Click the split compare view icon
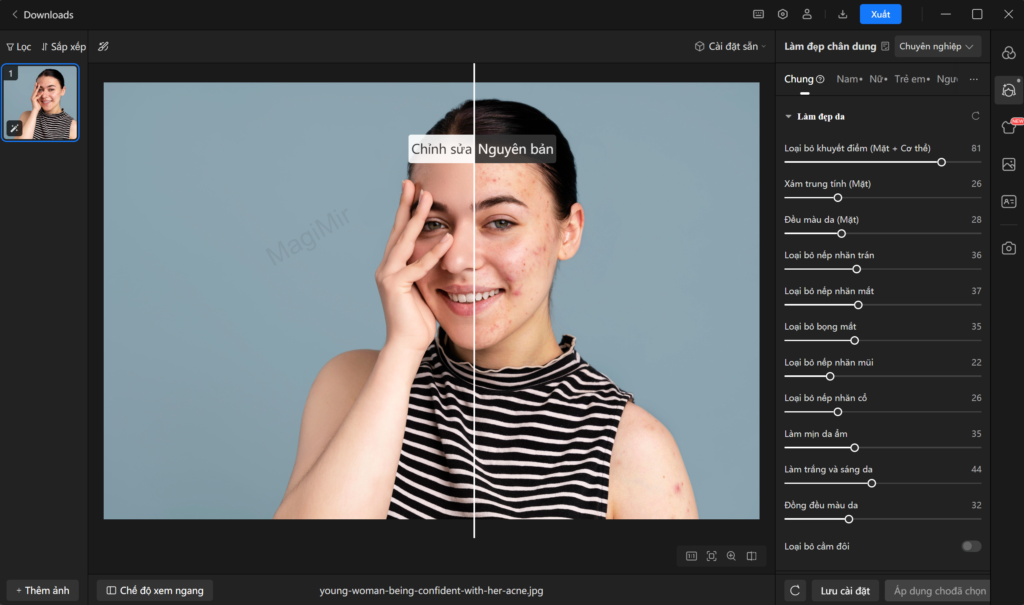This screenshot has height=605, width=1024. (x=753, y=555)
